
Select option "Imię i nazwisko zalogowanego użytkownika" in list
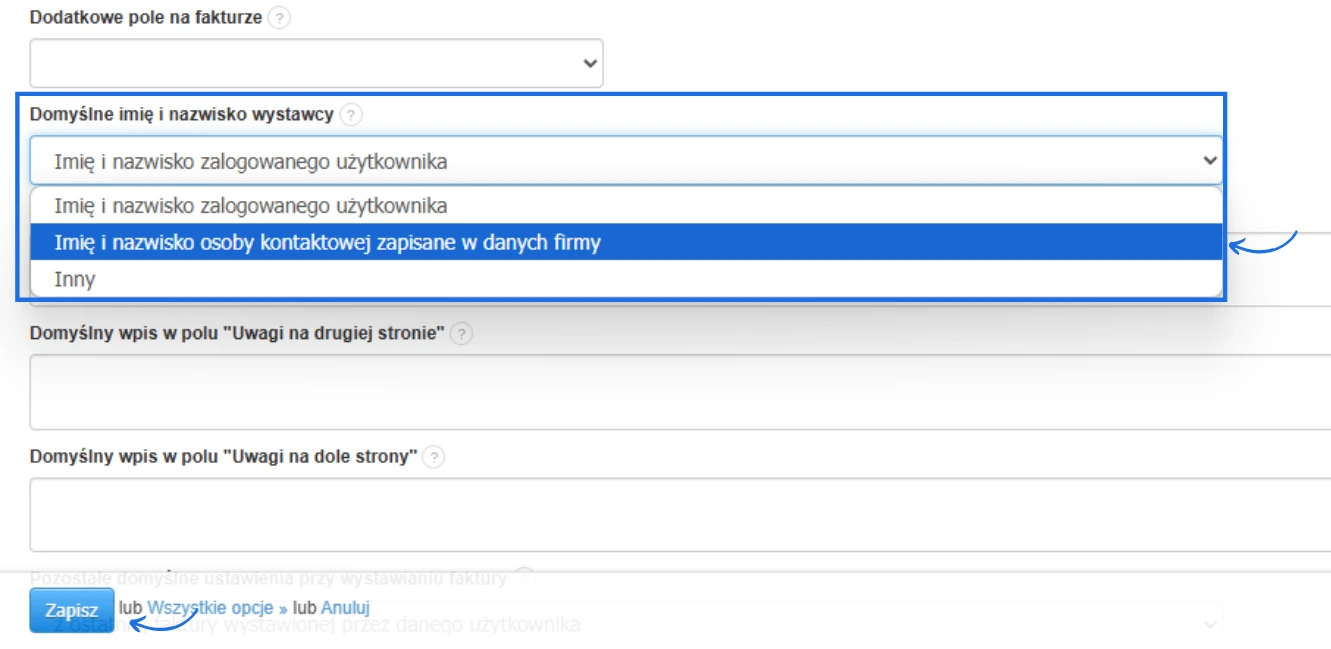coord(250,206)
